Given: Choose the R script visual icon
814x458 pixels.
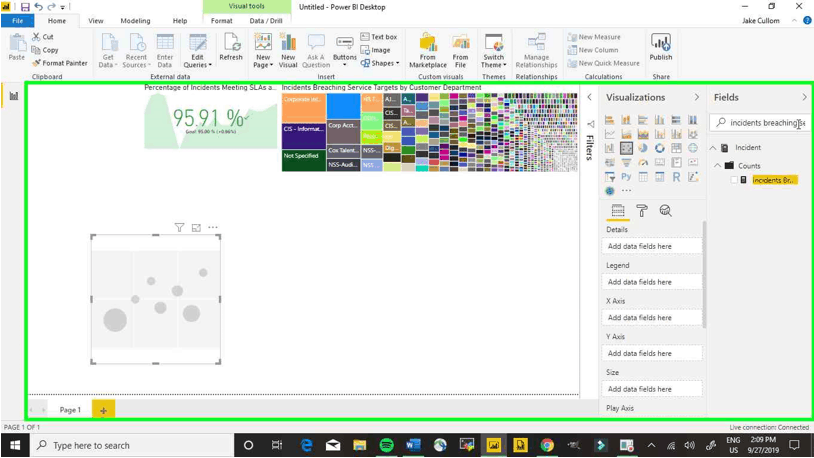Looking at the screenshot, I should tap(676, 177).
